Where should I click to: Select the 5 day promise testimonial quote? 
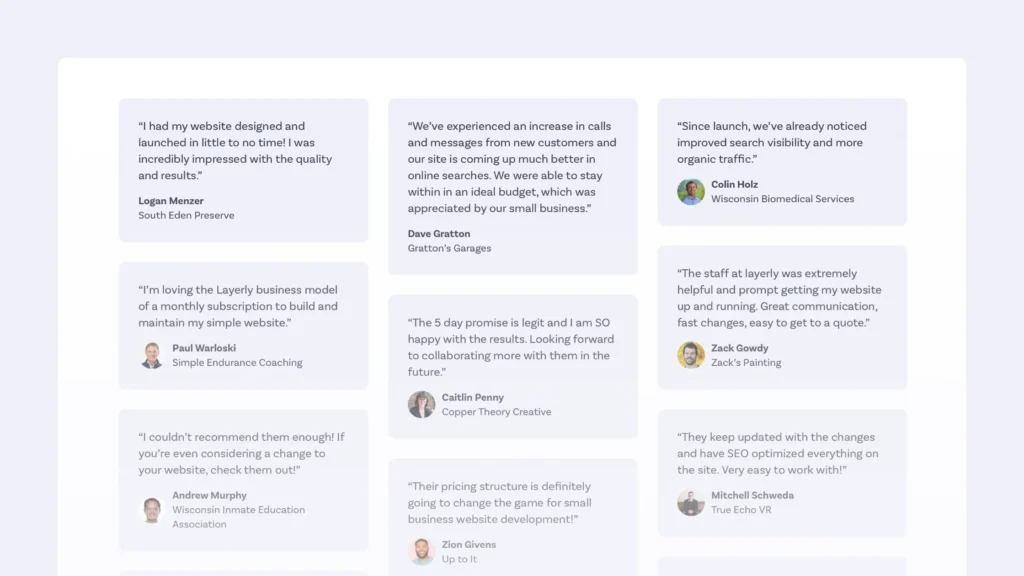tap(511, 347)
